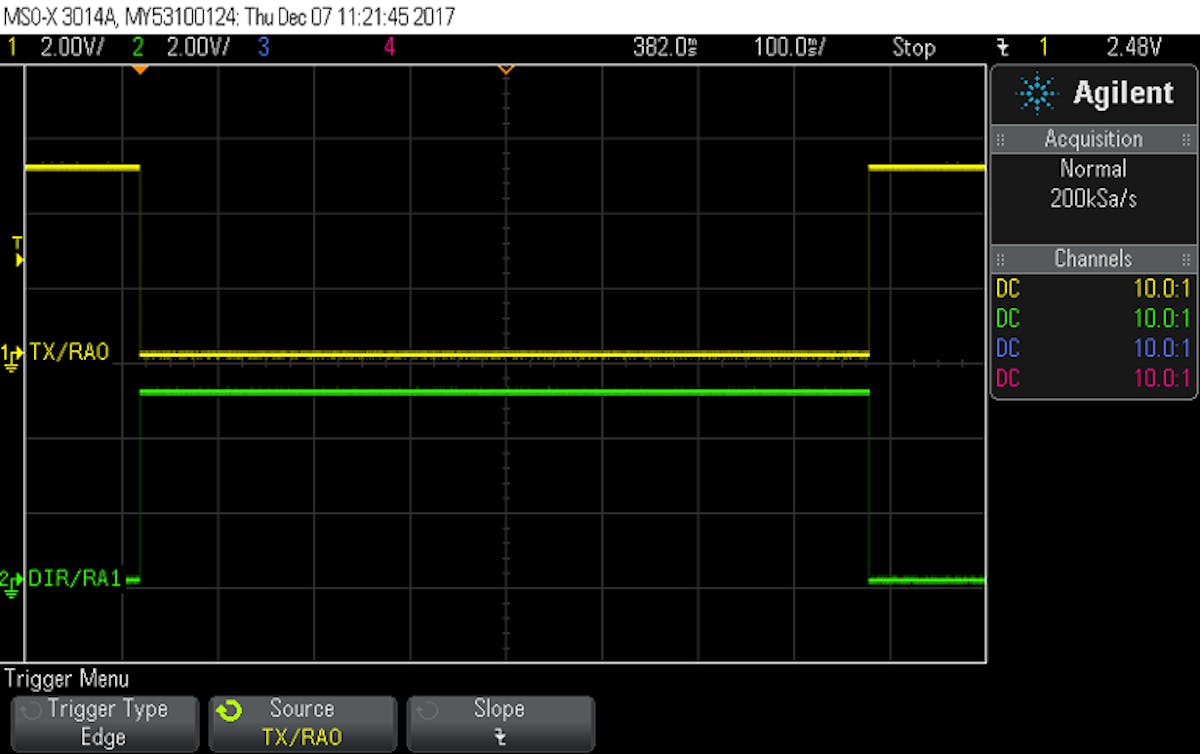The width and height of the screenshot is (1200, 754).
Task: Open the Trigger Type Edge softkey
Action: coord(104,724)
